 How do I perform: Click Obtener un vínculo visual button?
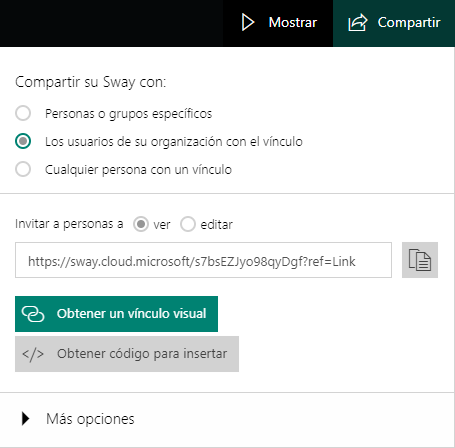(116, 314)
